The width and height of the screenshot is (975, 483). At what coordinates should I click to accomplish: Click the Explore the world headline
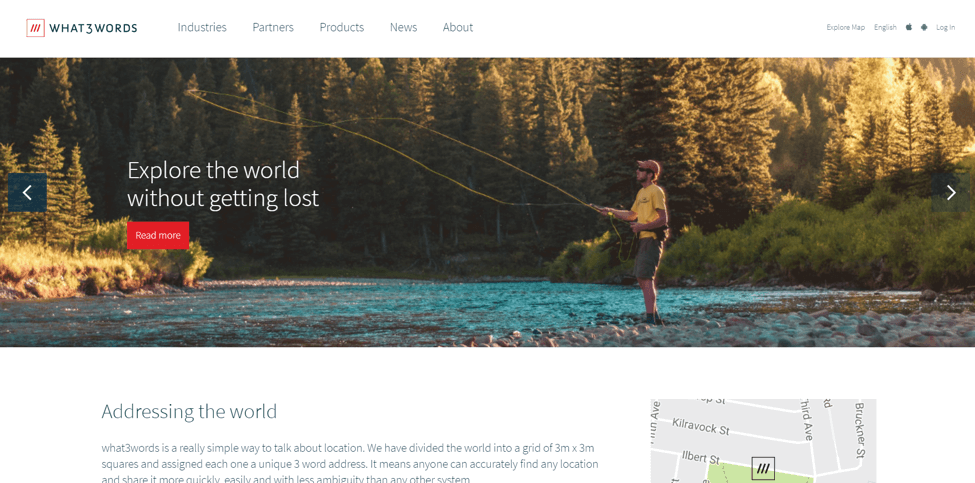point(223,184)
